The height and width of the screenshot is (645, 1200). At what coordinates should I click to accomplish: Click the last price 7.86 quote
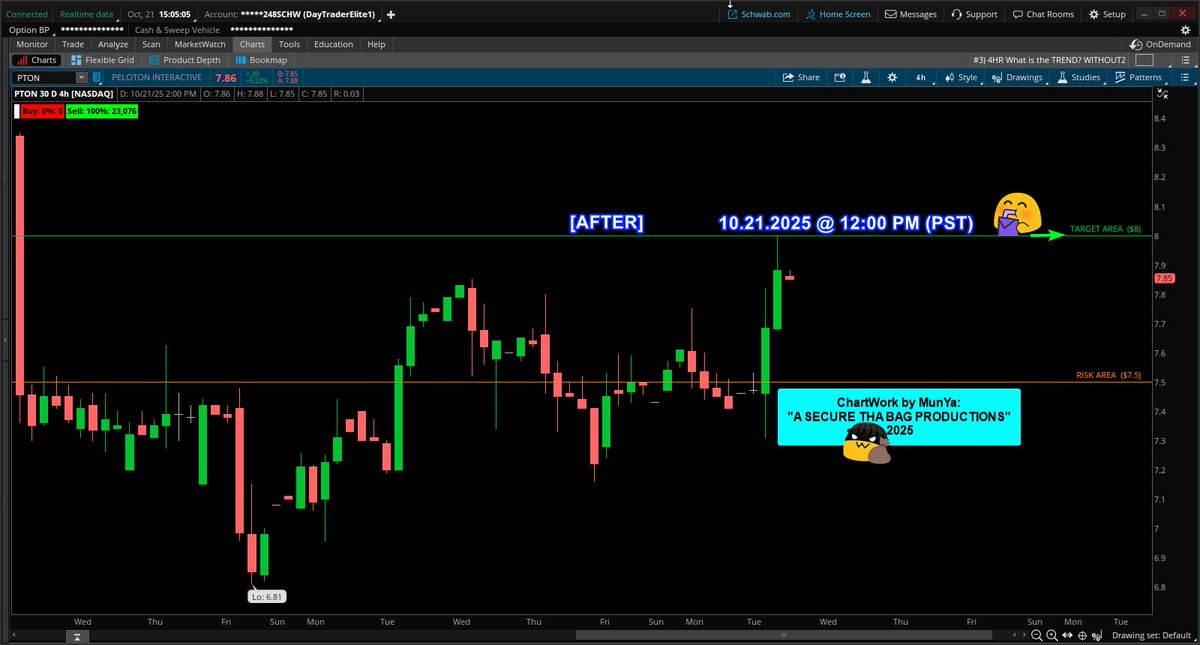coord(226,77)
